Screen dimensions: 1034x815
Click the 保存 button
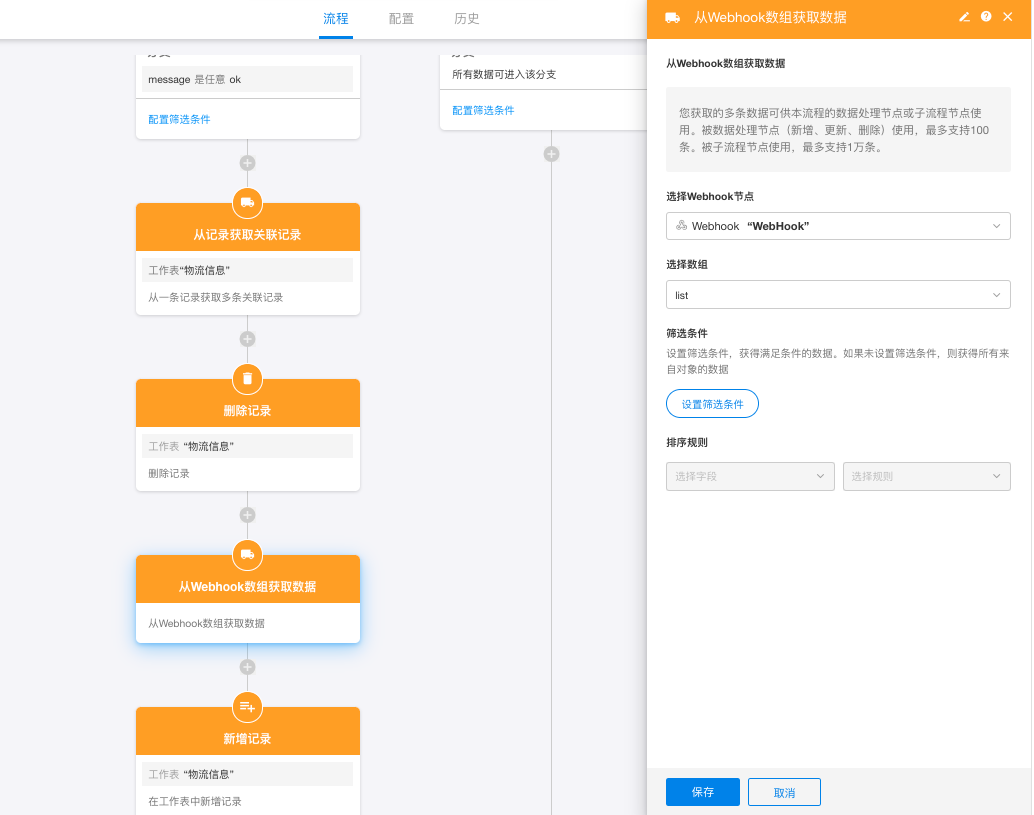coord(702,792)
